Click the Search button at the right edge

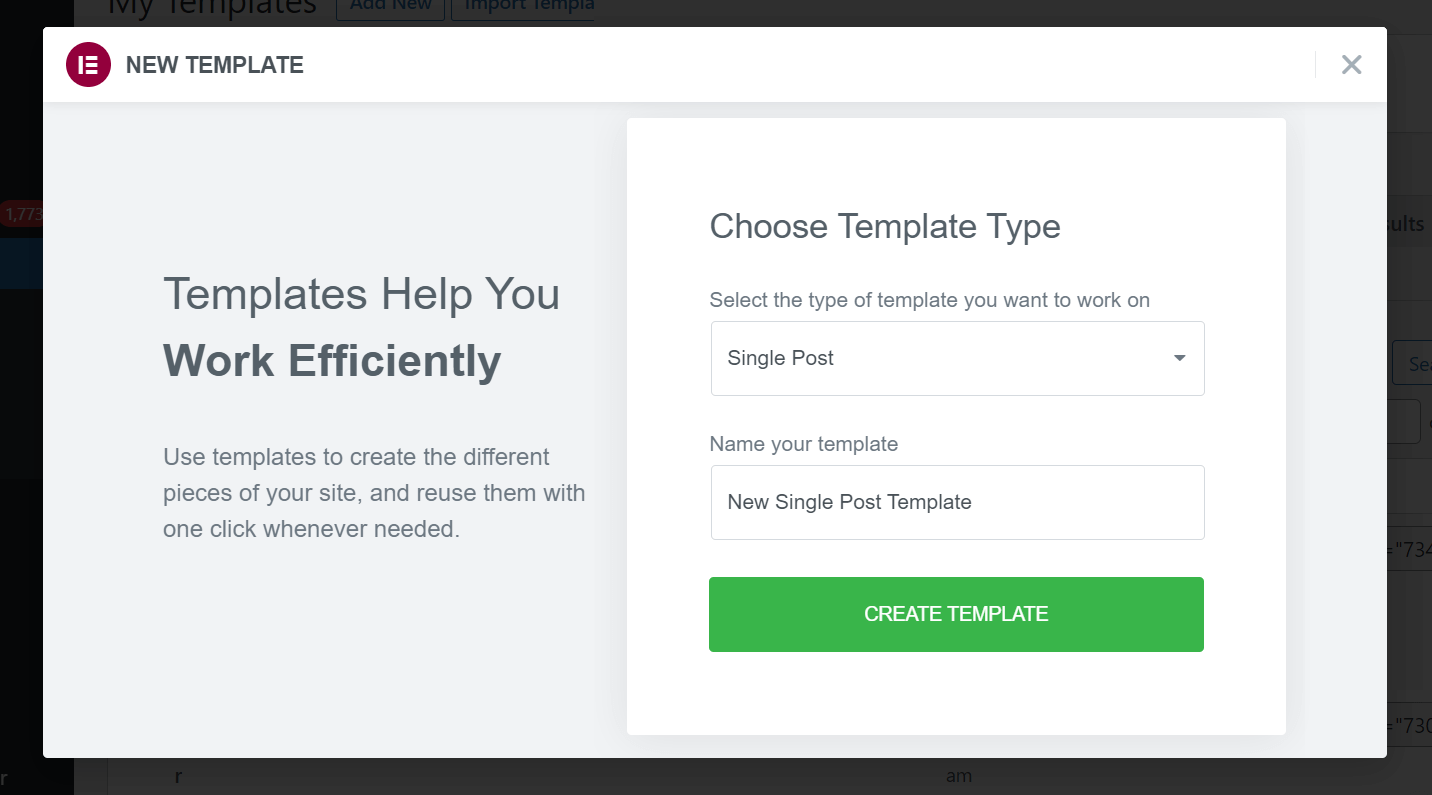coord(1418,362)
